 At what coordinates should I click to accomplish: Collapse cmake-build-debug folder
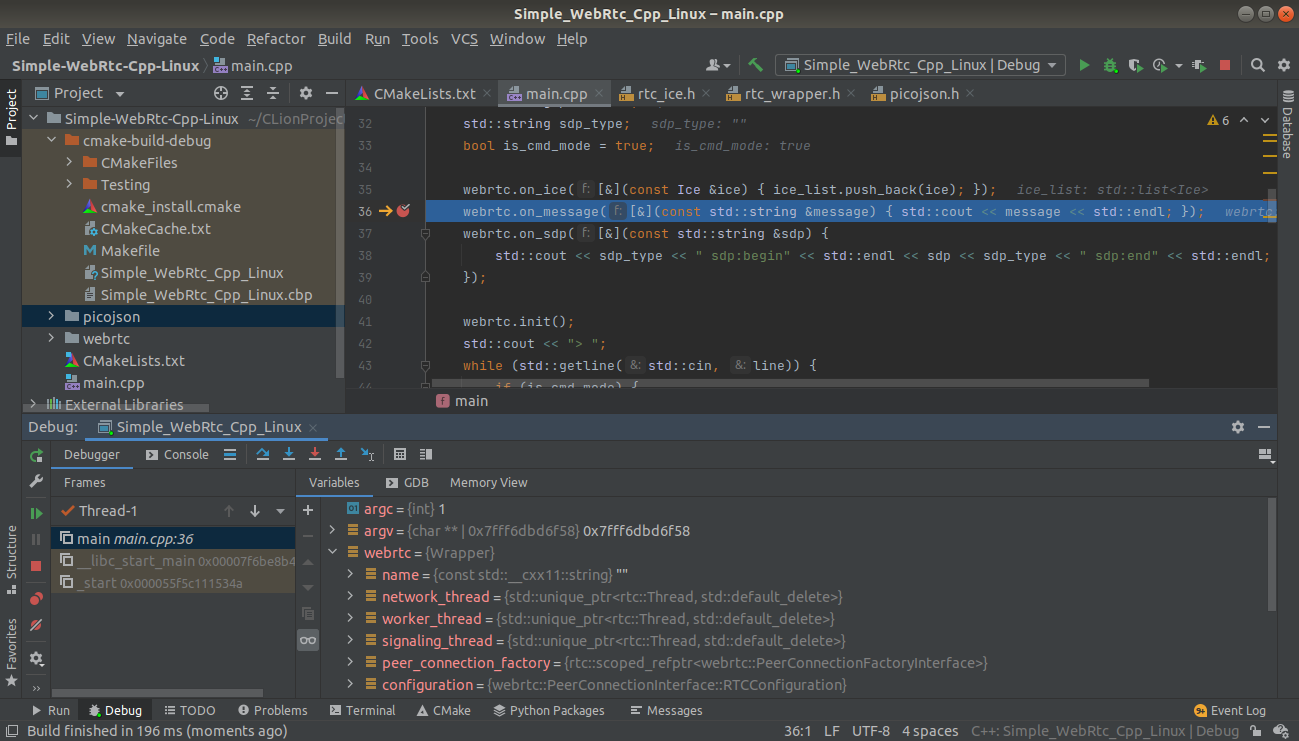click(51, 141)
